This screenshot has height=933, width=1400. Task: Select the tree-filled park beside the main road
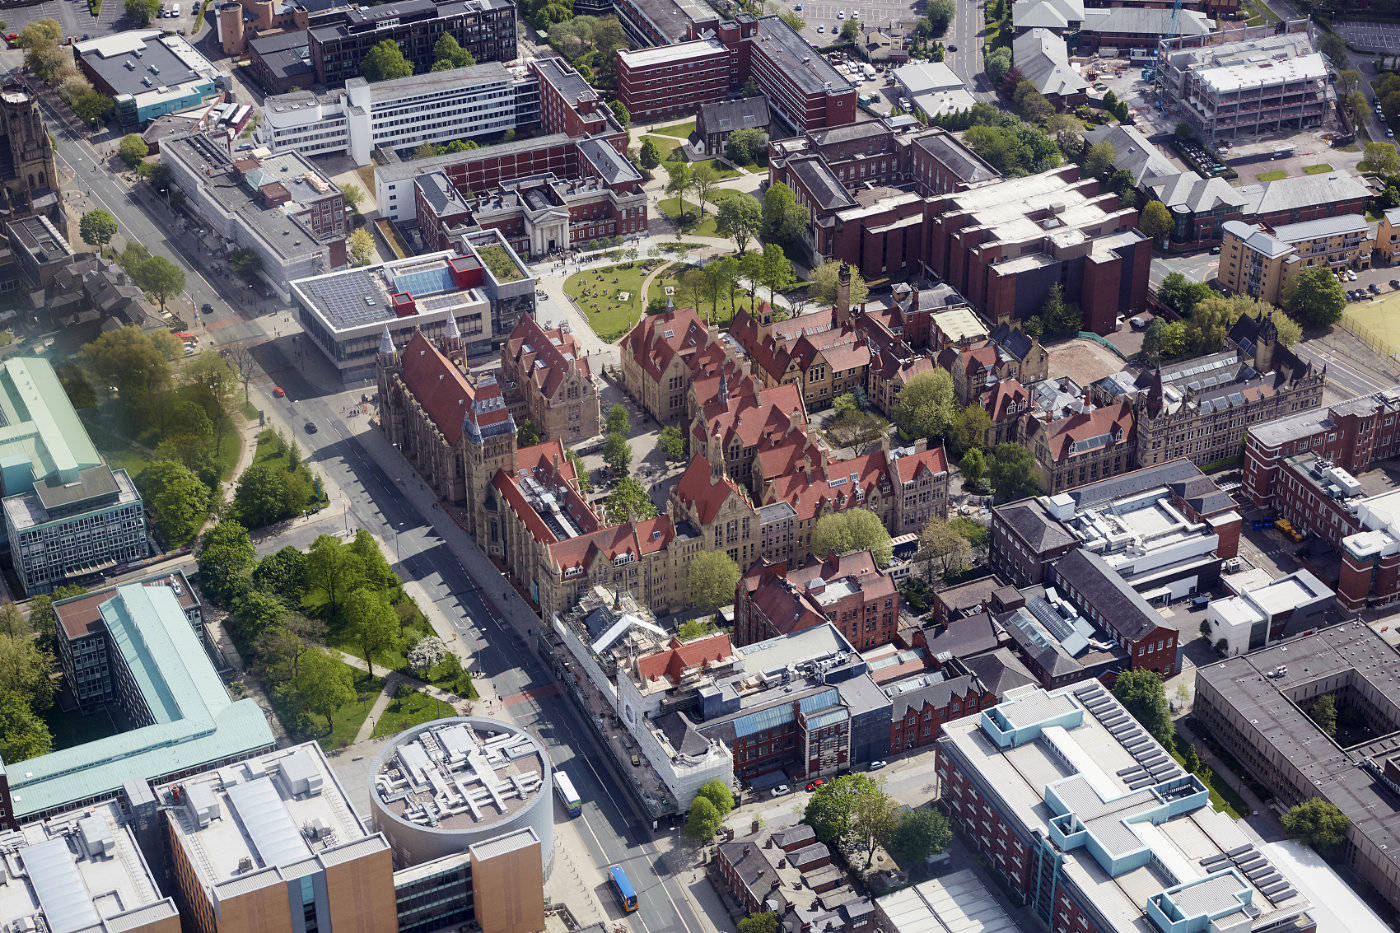(x=320, y=620)
